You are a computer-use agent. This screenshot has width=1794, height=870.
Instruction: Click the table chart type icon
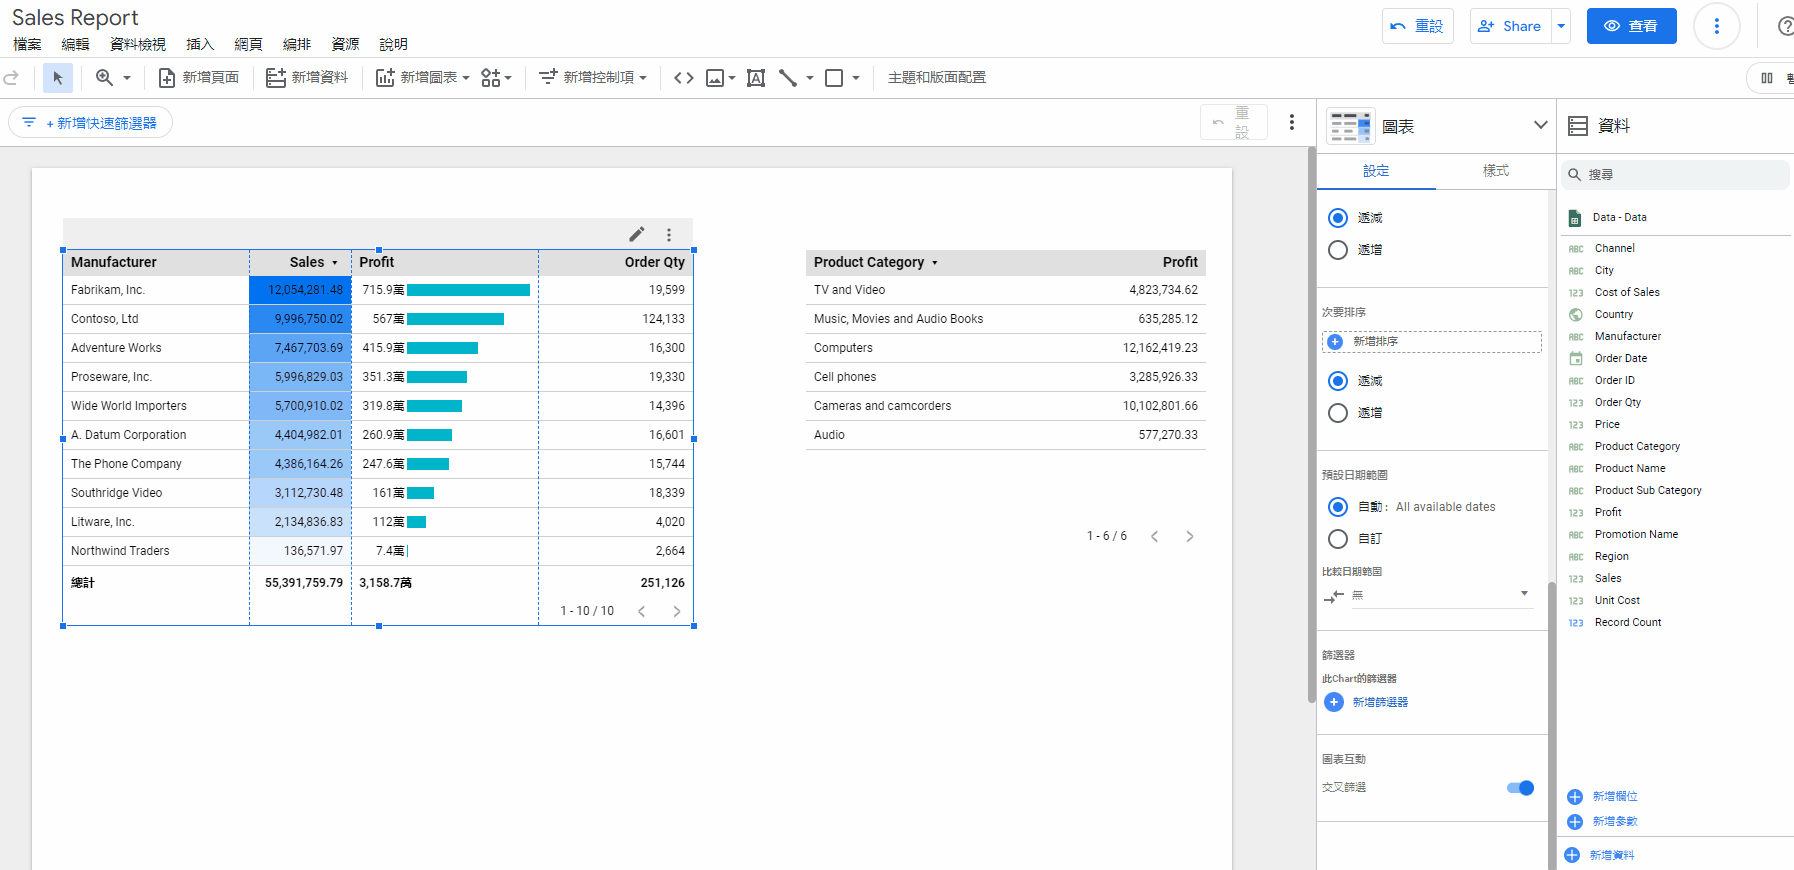point(1350,127)
